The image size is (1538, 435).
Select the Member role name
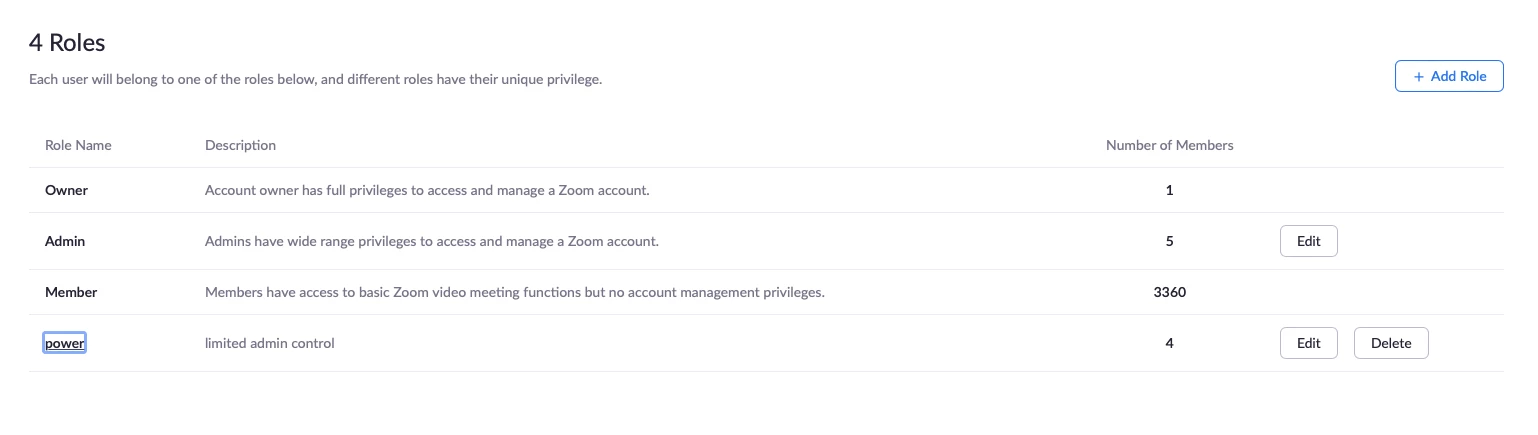coord(71,293)
